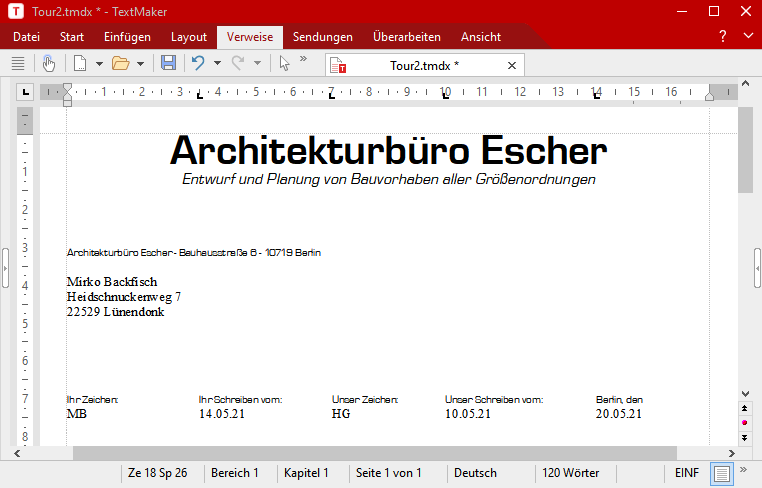Save the document with the floppy disk icon
Image resolution: width=762 pixels, height=488 pixels.
click(x=168, y=64)
